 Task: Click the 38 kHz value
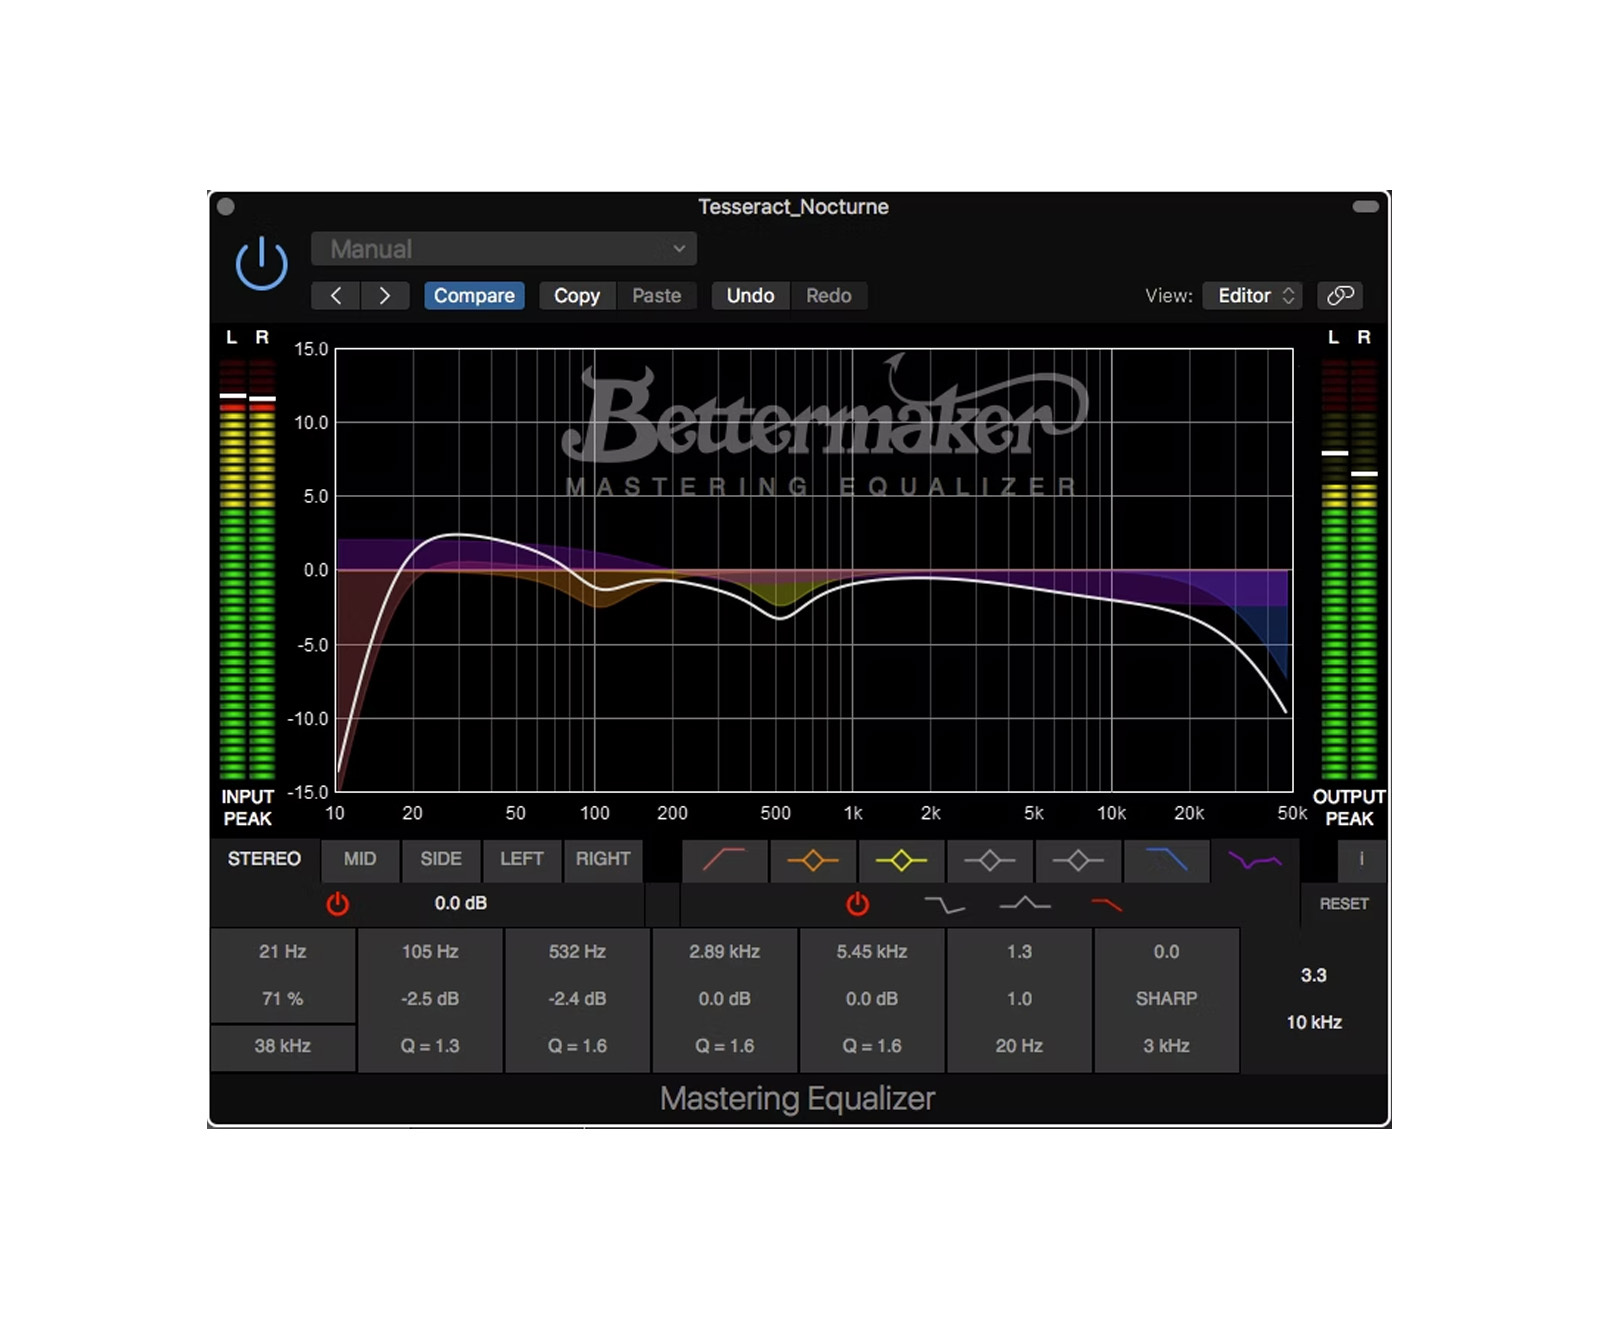(283, 1046)
